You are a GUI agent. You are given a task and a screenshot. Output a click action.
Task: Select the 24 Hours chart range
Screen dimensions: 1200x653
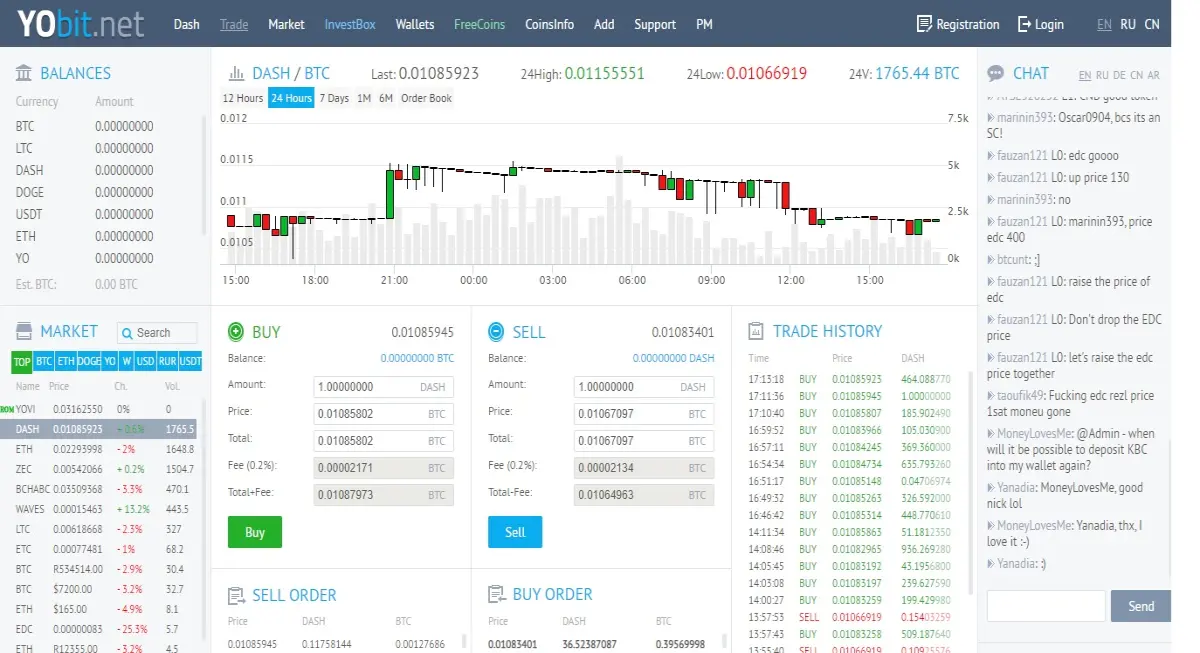pos(291,98)
